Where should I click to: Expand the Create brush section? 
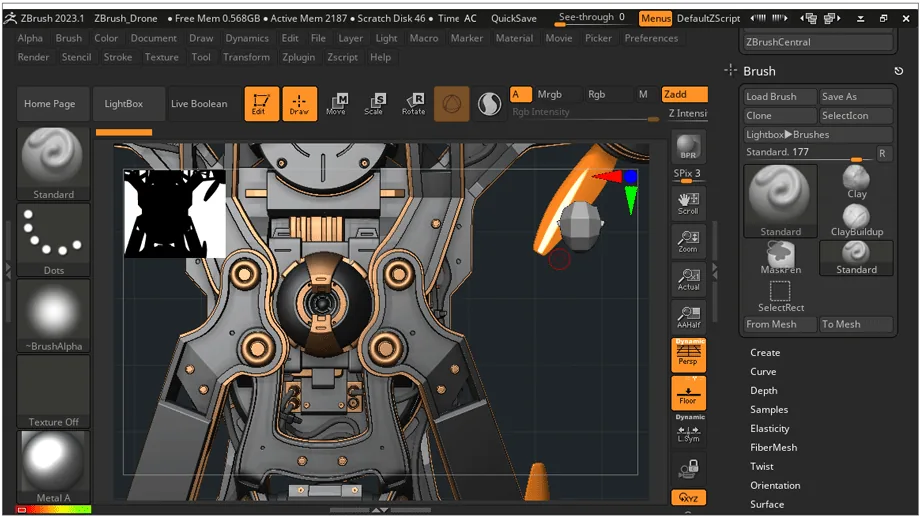coord(765,353)
